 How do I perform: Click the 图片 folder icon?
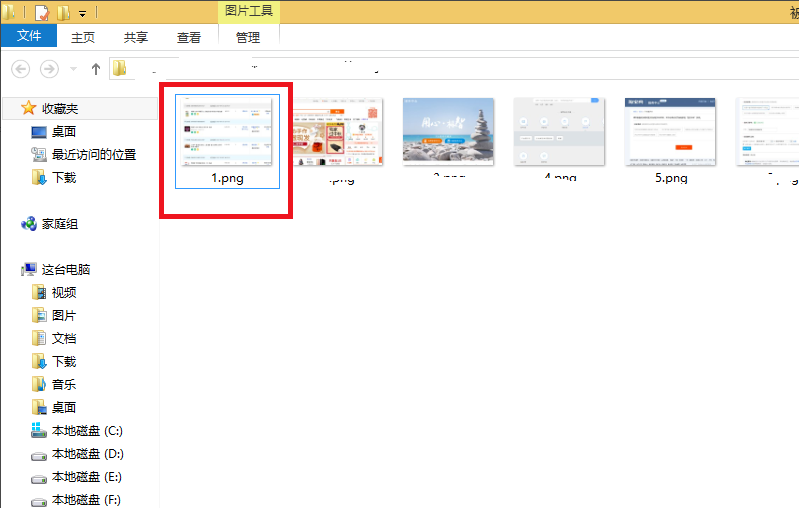click(x=39, y=315)
